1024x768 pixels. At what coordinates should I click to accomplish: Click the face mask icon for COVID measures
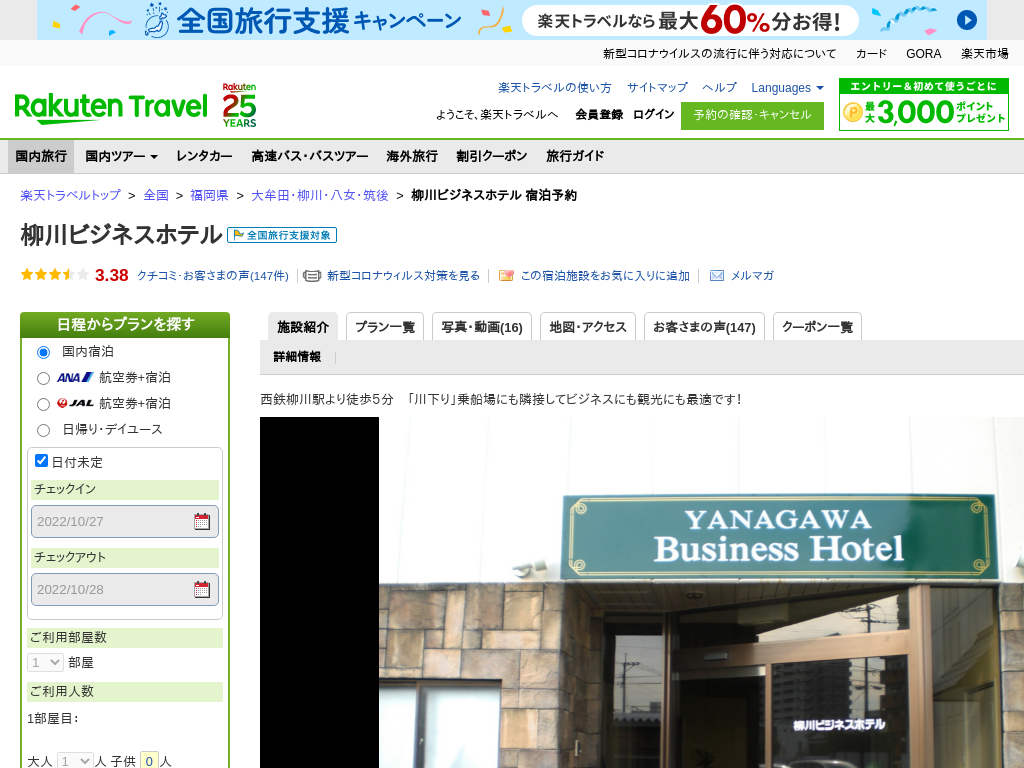tap(312, 276)
